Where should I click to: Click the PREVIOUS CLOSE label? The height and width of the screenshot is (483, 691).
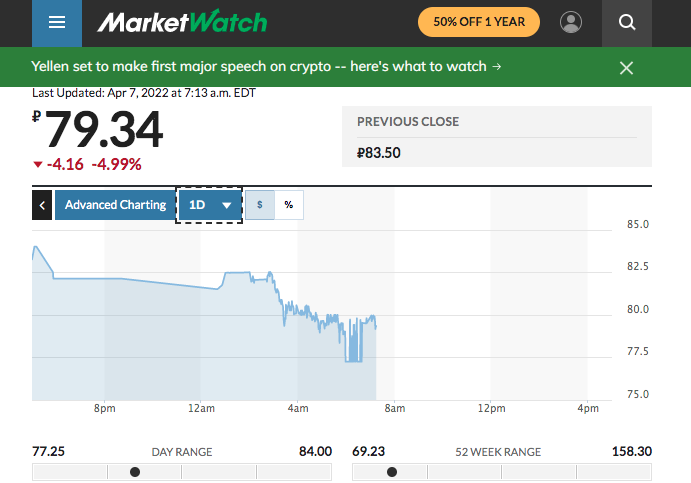pos(408,122)
